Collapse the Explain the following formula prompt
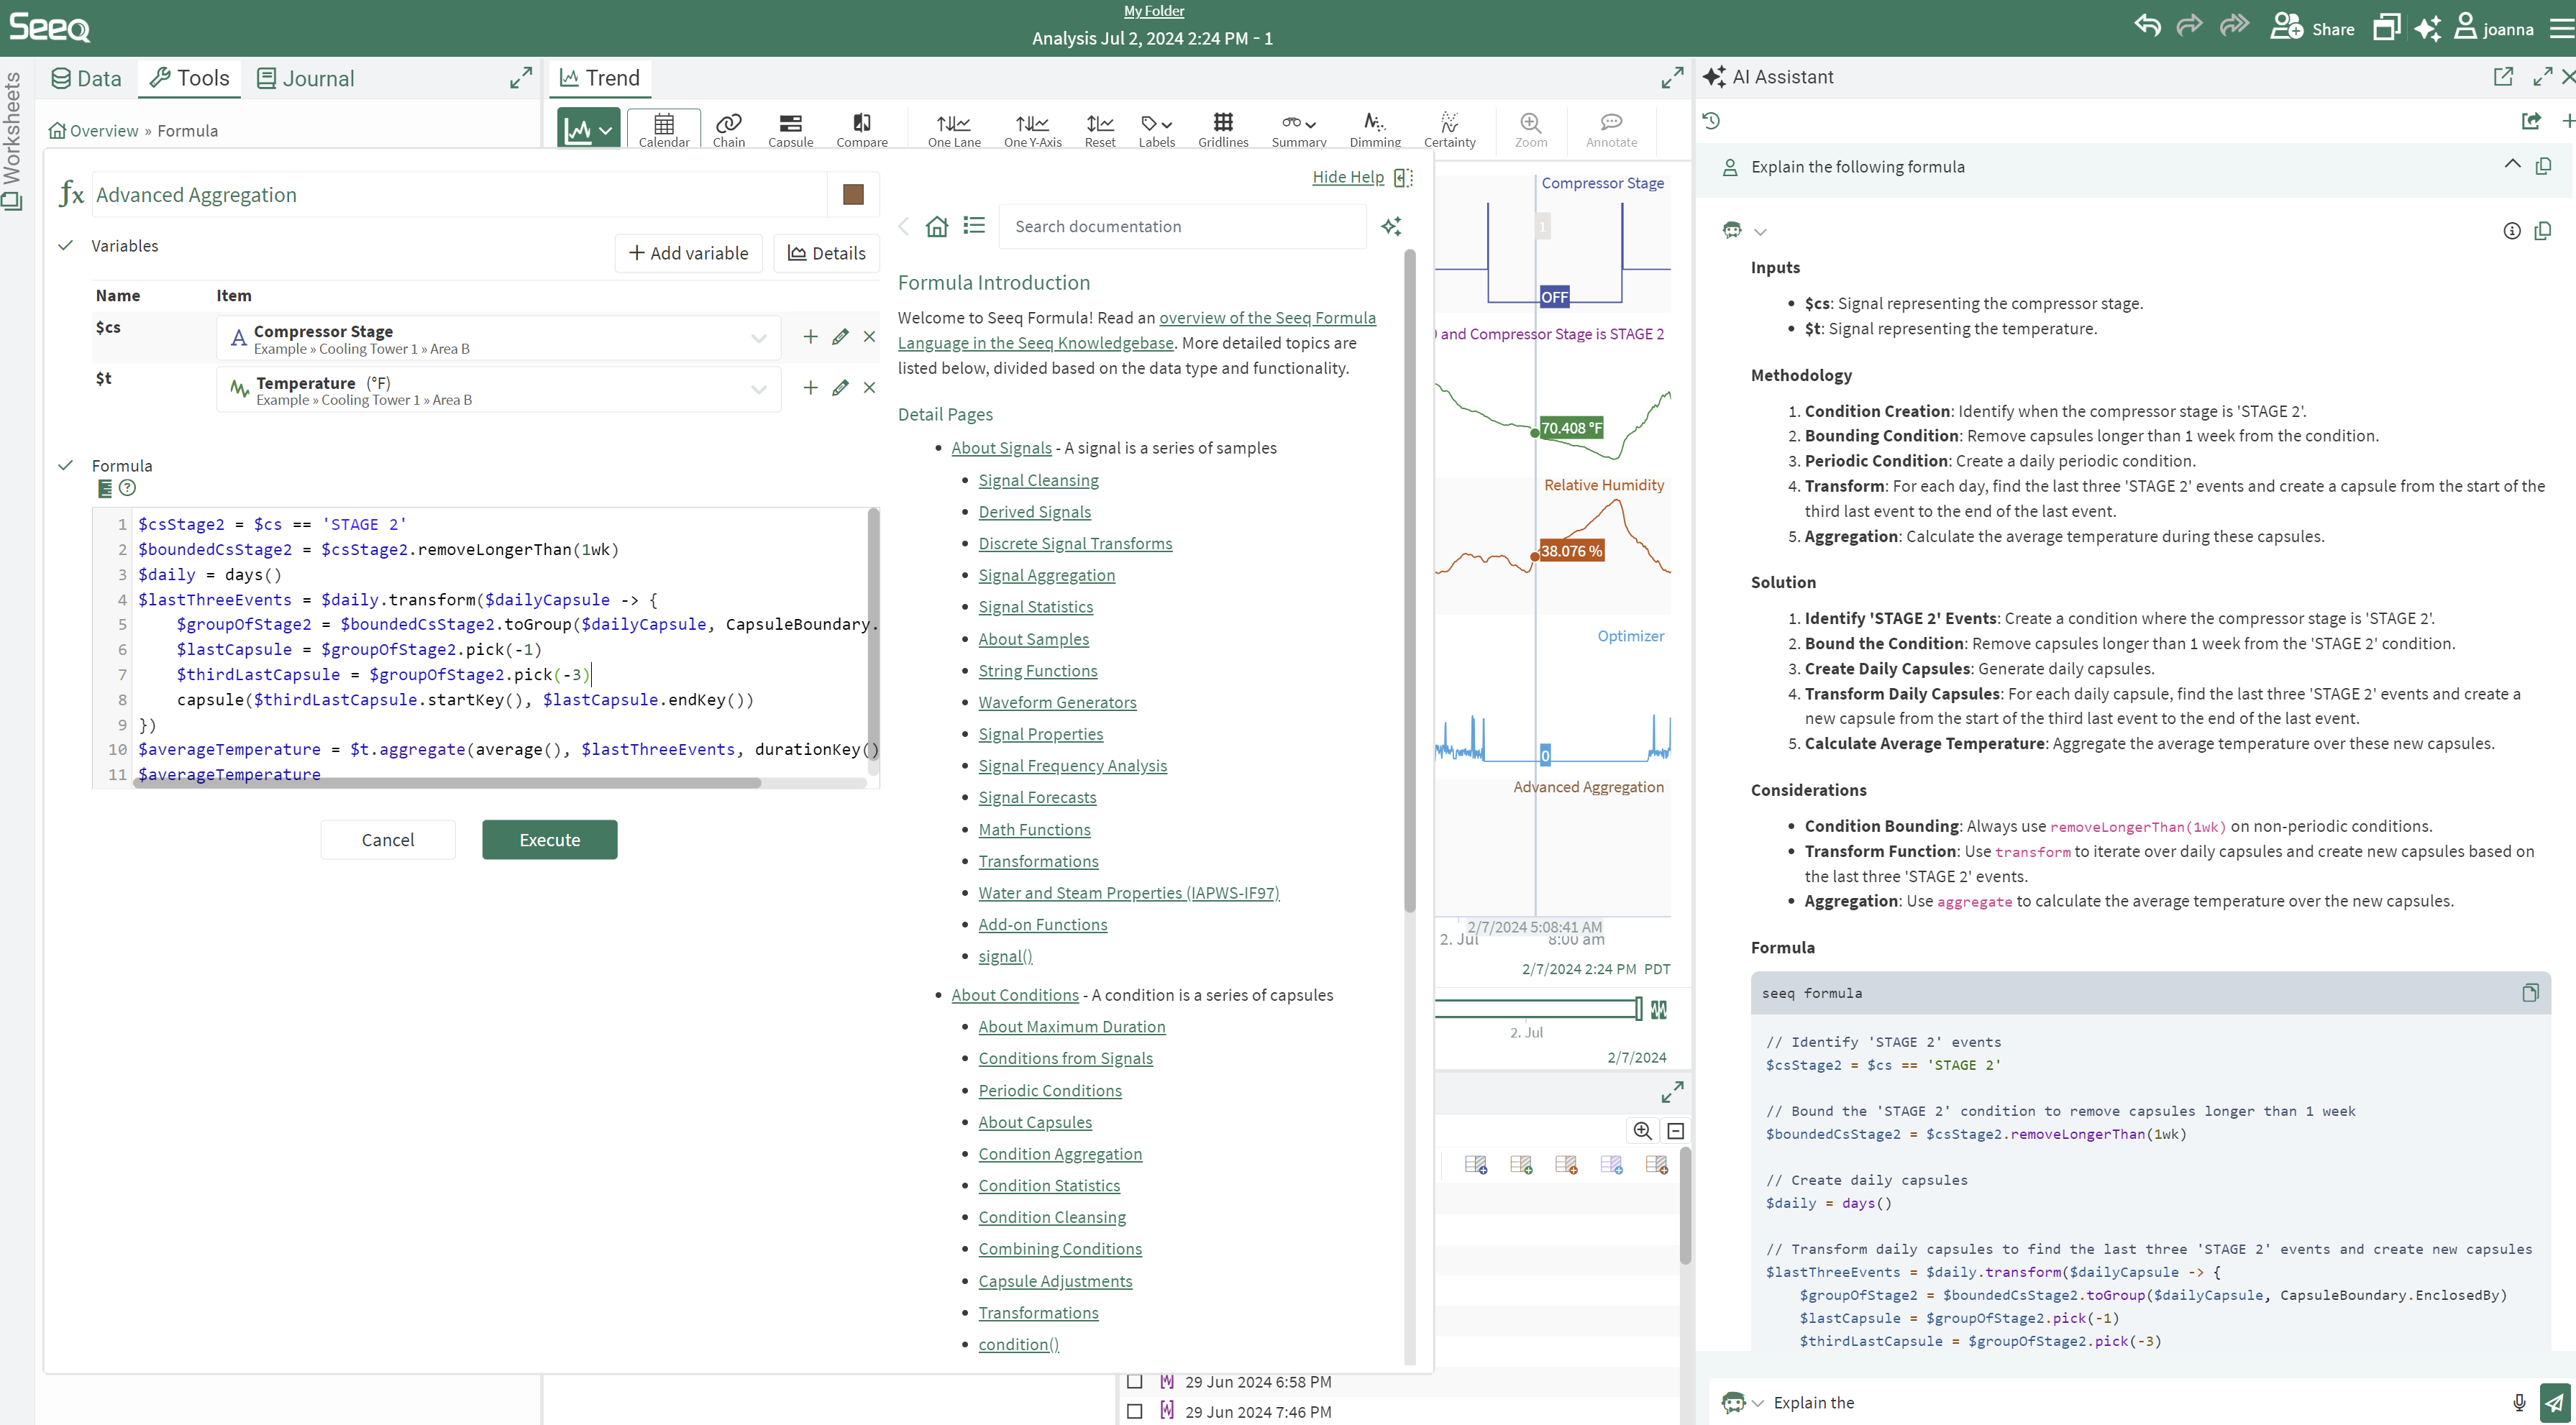This screenshot has width=2576, height=1425. (2511, 165)
